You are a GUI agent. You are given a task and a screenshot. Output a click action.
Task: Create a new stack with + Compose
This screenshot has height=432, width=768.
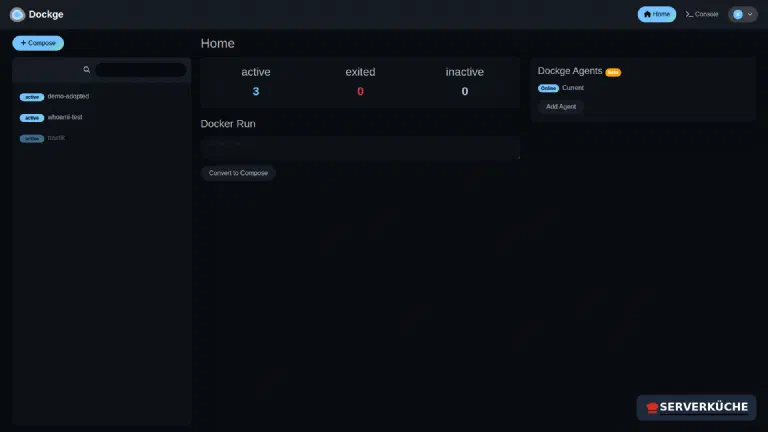point(38,43)
